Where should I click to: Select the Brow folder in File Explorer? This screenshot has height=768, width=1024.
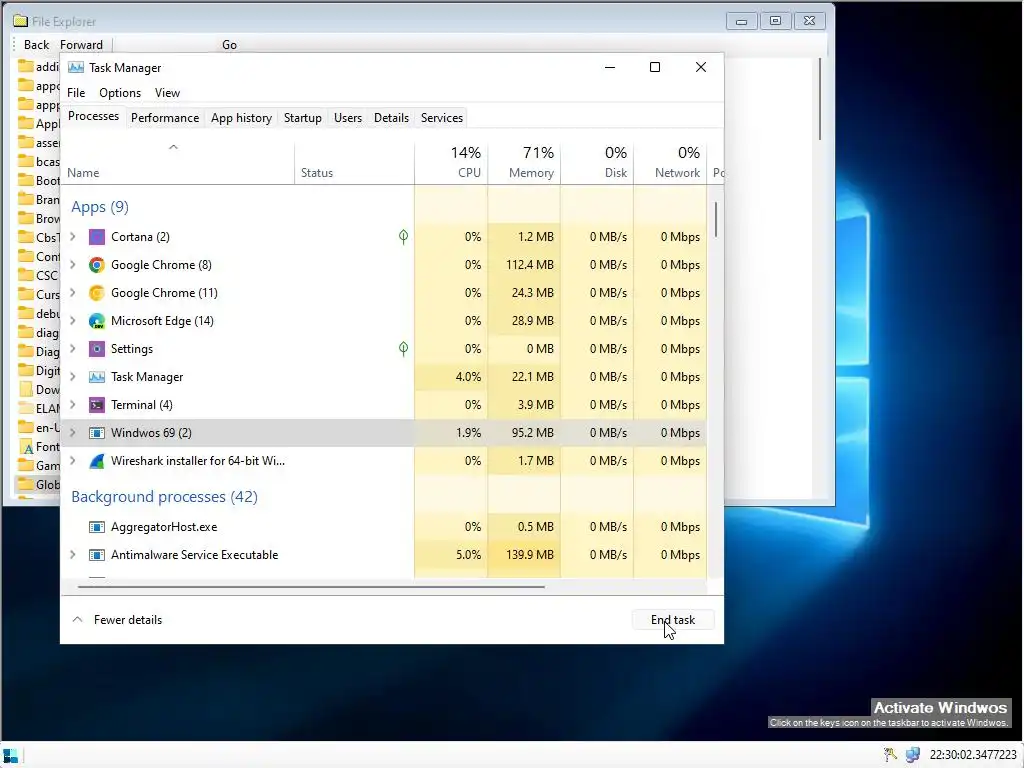pos(39,219)
